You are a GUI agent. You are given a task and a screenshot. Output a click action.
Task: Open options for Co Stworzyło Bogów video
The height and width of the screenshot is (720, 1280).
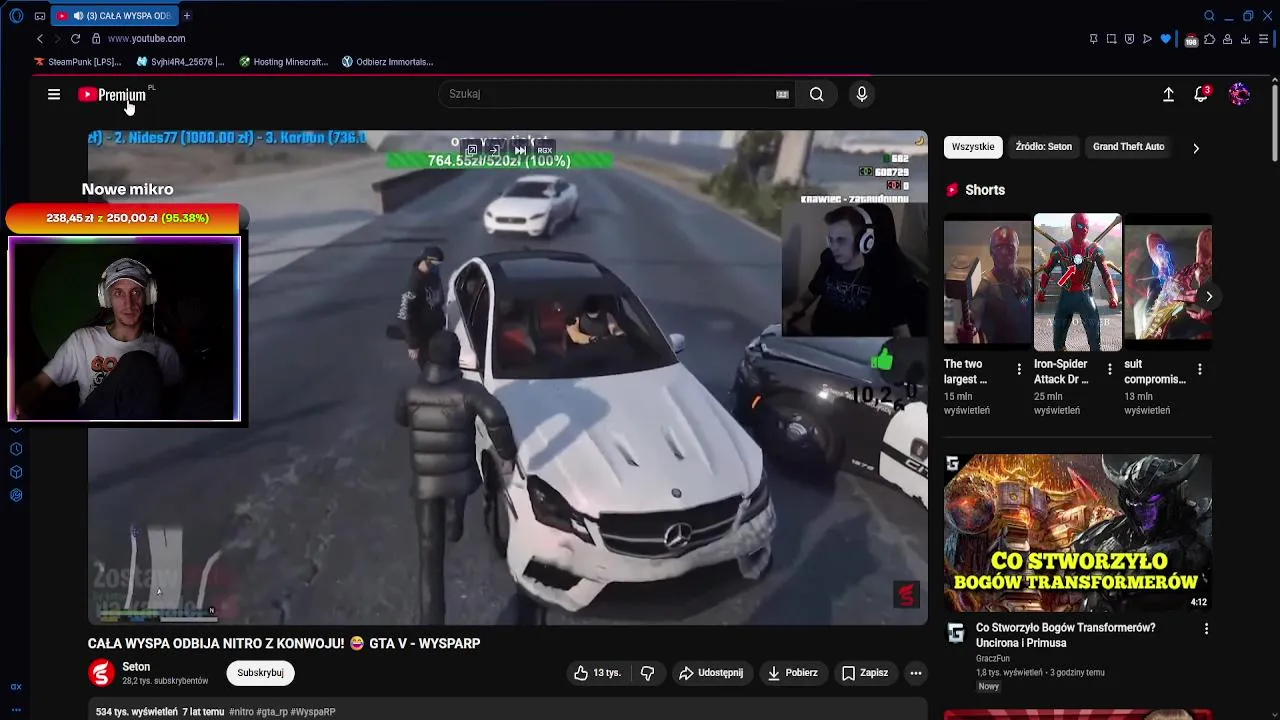1206,629
